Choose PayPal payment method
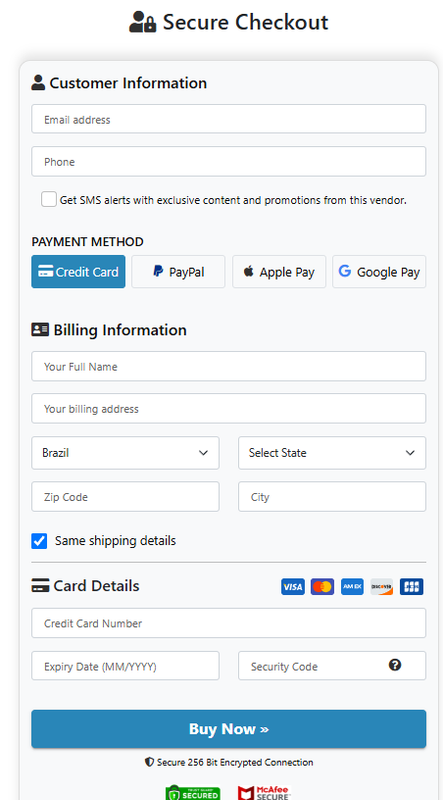The image size is (443, 800). (x=178, y=271)
